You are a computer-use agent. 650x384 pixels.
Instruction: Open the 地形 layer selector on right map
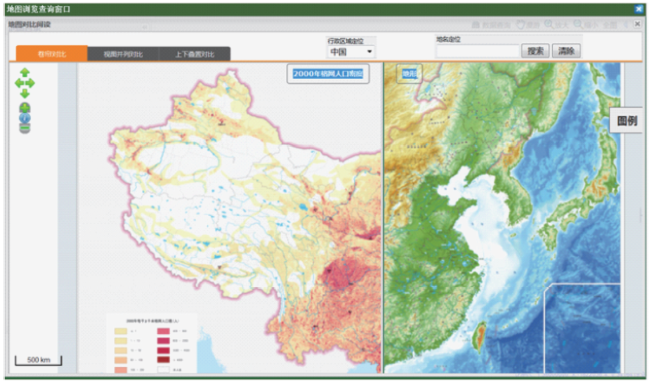coord(409,74)
